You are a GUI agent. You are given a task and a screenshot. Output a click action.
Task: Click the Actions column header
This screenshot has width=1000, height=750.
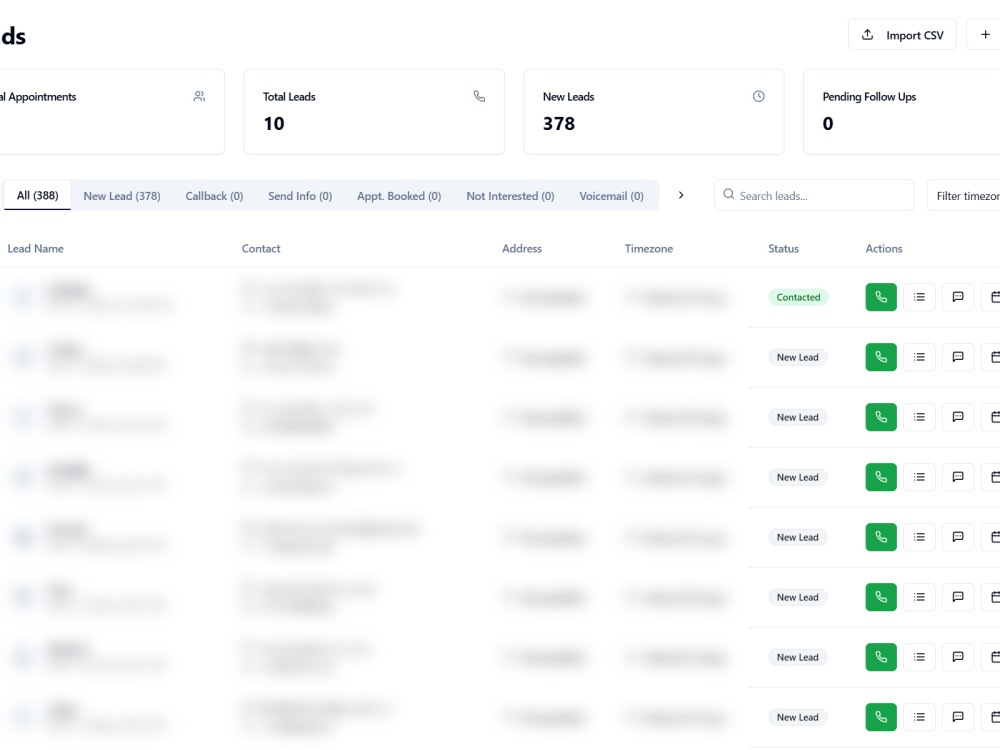(884, 249)
